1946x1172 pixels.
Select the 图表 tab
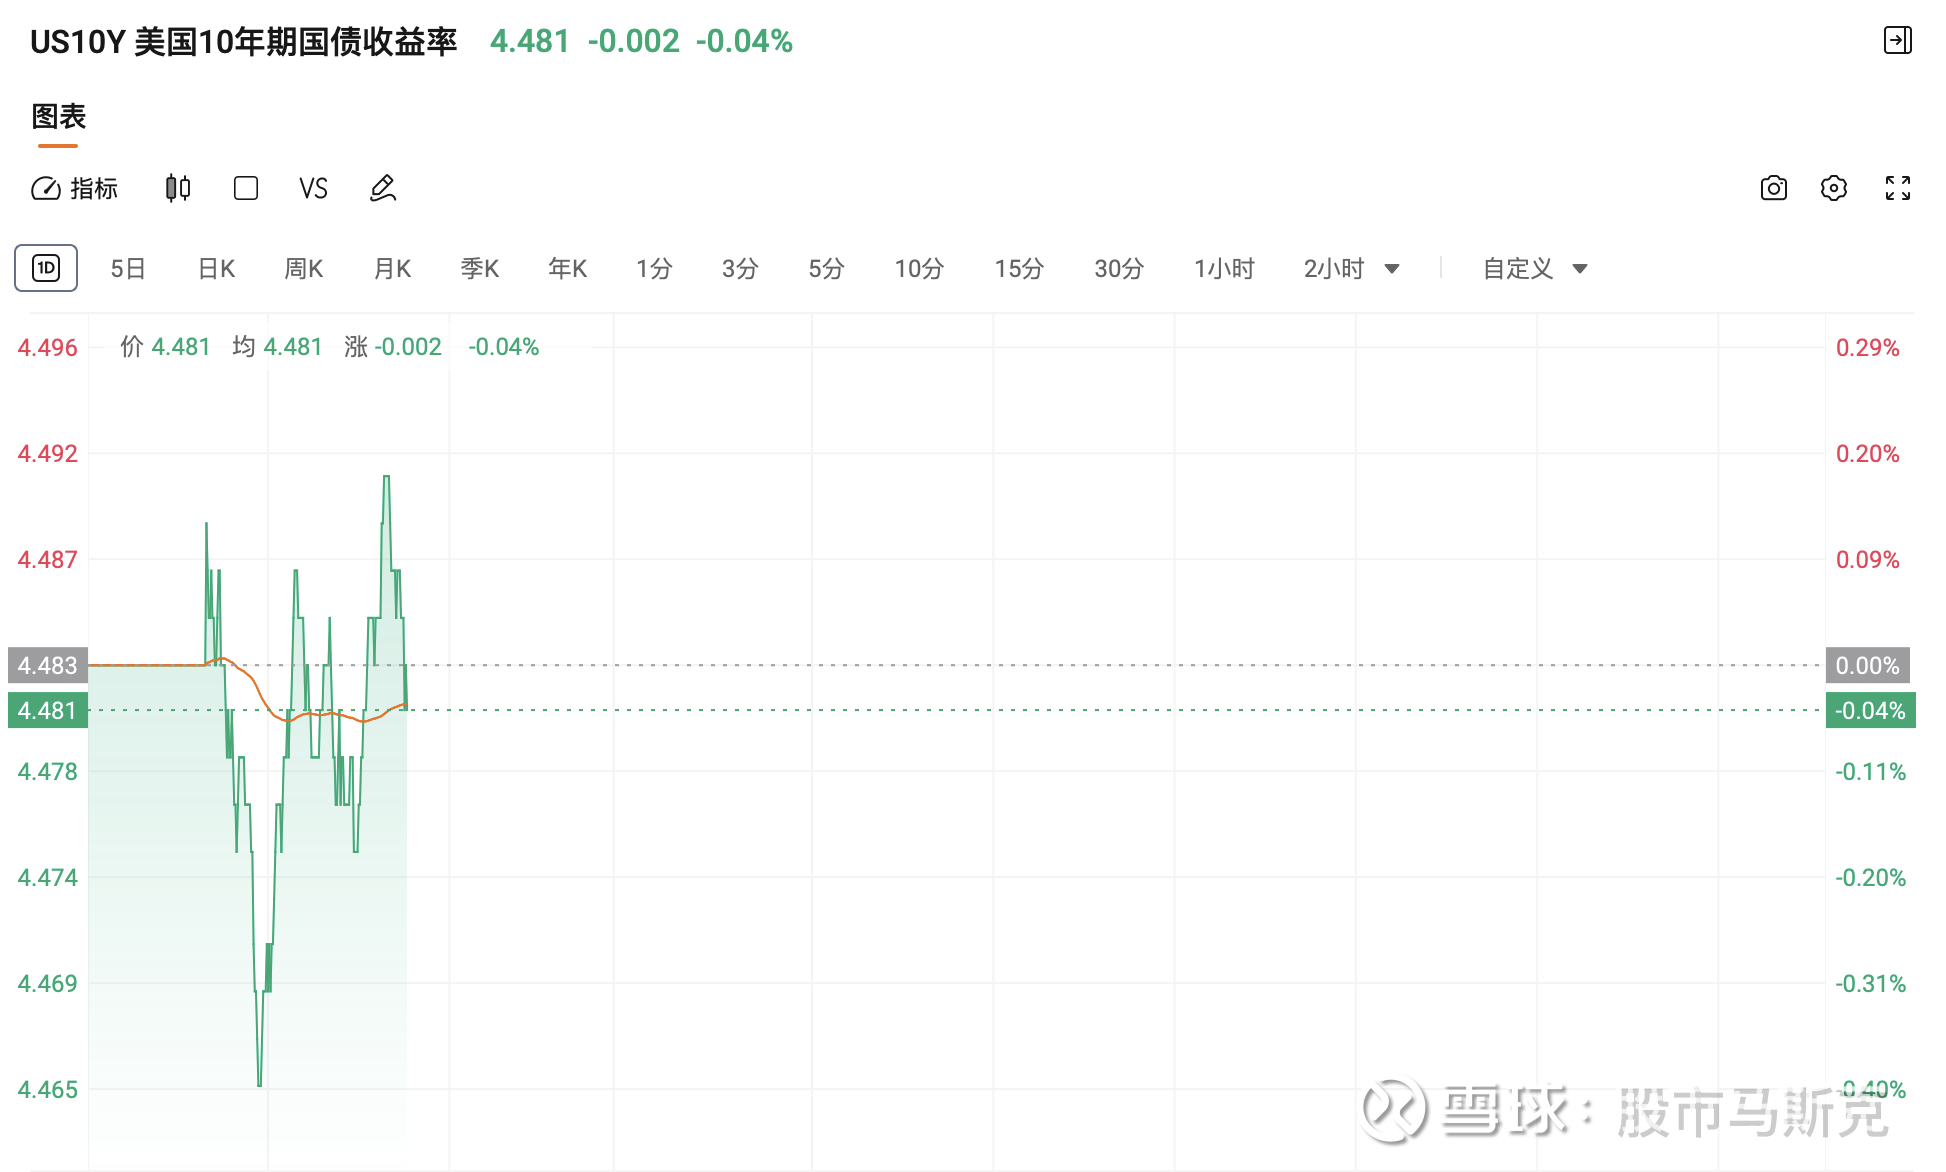(59, 117)
